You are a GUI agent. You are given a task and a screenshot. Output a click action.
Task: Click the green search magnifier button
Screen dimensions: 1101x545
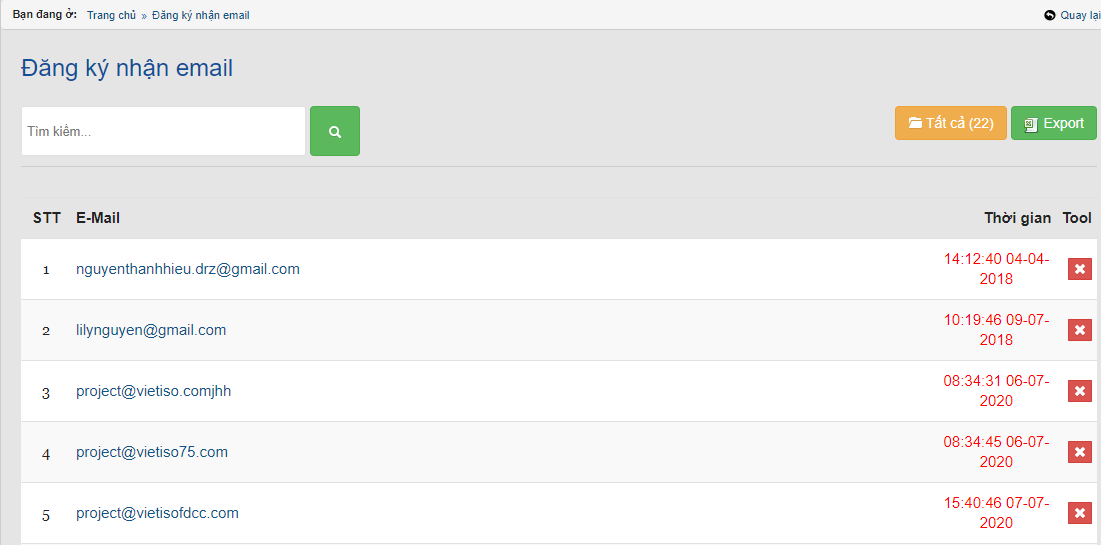tap(335, 131)
